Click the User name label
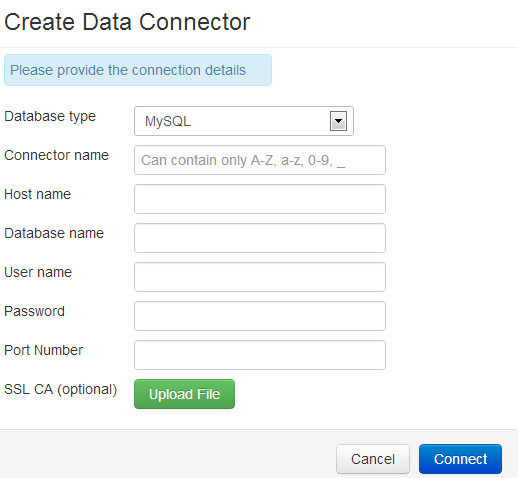Image resolution: width=518 pixels, height=478 pixels. click(38, 272)
